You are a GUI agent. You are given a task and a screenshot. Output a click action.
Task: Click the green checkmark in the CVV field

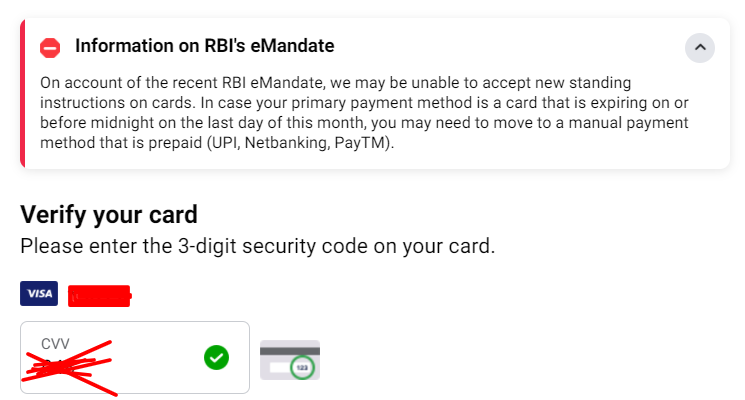coord(216,357)
